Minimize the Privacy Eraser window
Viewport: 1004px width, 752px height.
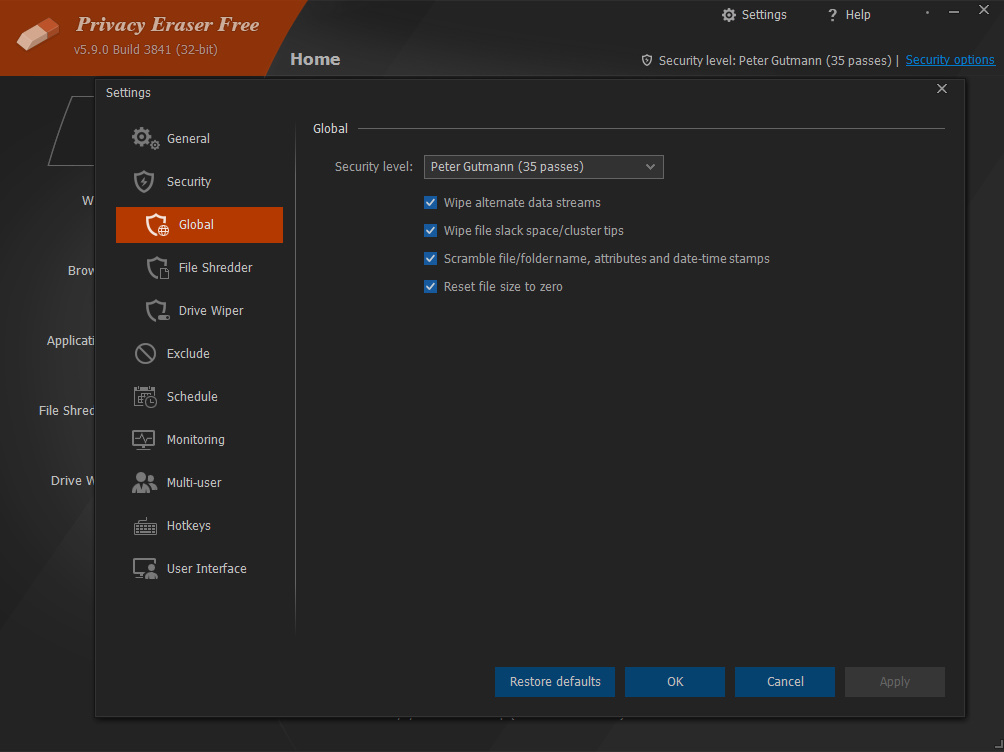[954, 12]
